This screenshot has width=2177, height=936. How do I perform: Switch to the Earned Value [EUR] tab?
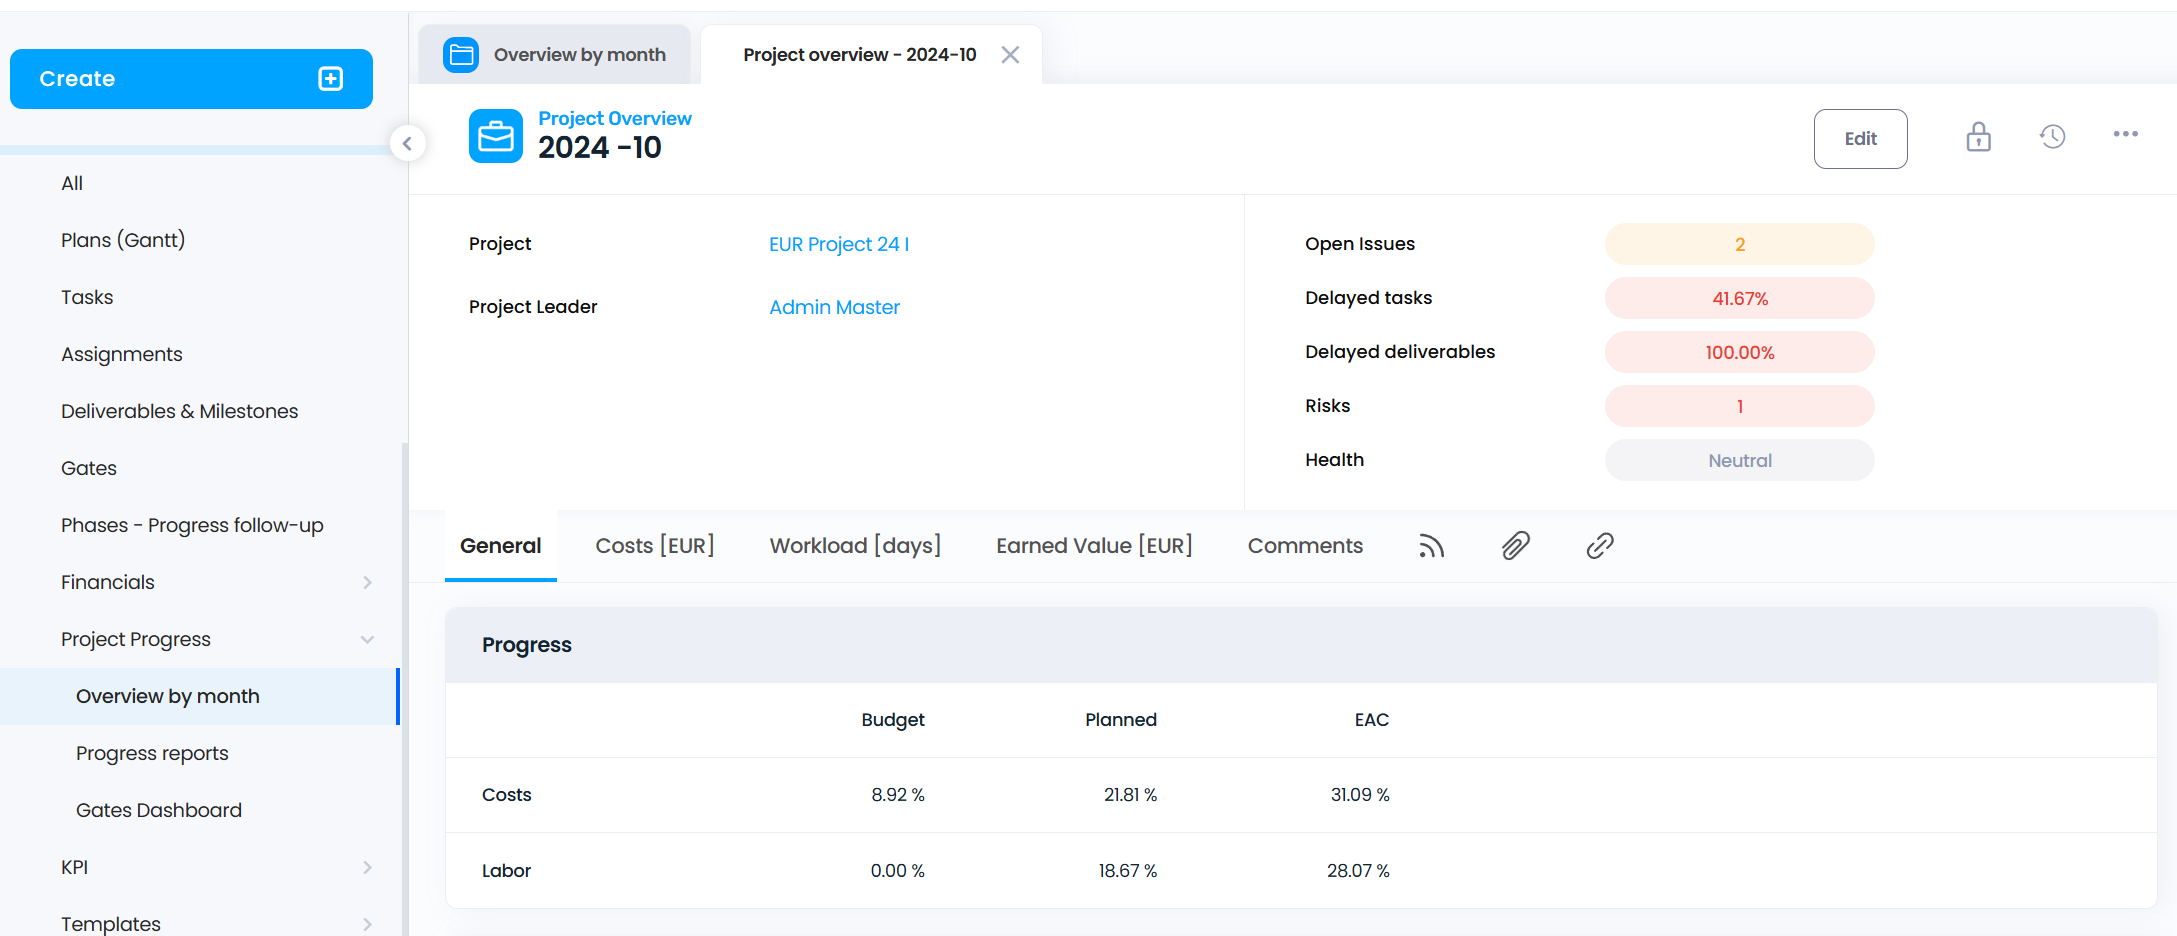click(1094, 546)
